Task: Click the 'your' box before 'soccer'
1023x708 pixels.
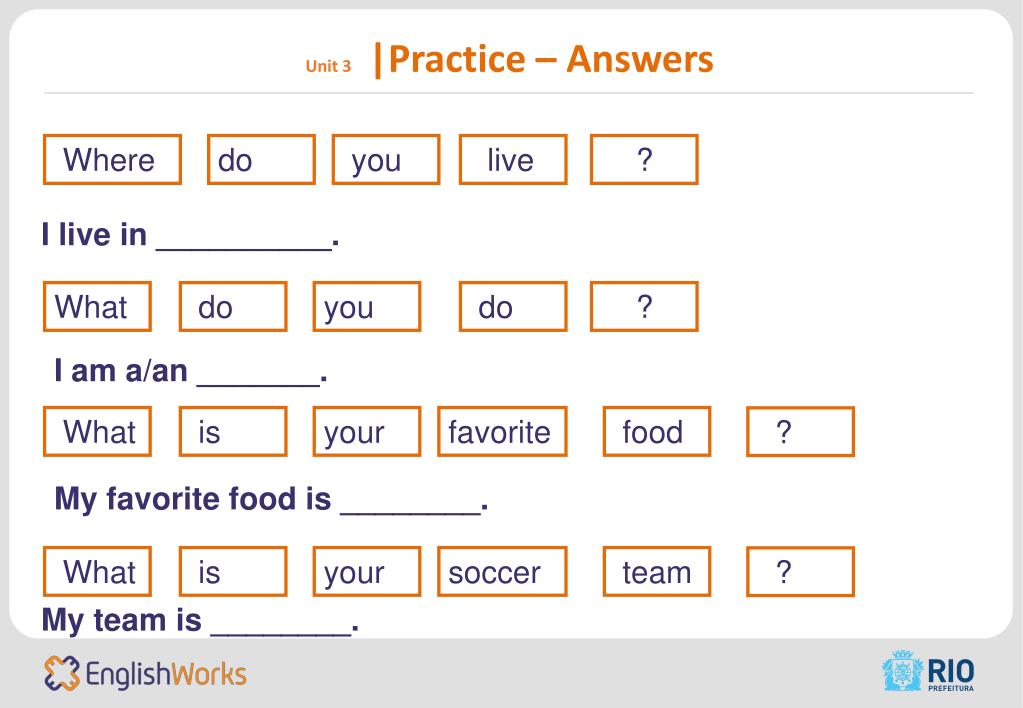Action: [367, 572]
